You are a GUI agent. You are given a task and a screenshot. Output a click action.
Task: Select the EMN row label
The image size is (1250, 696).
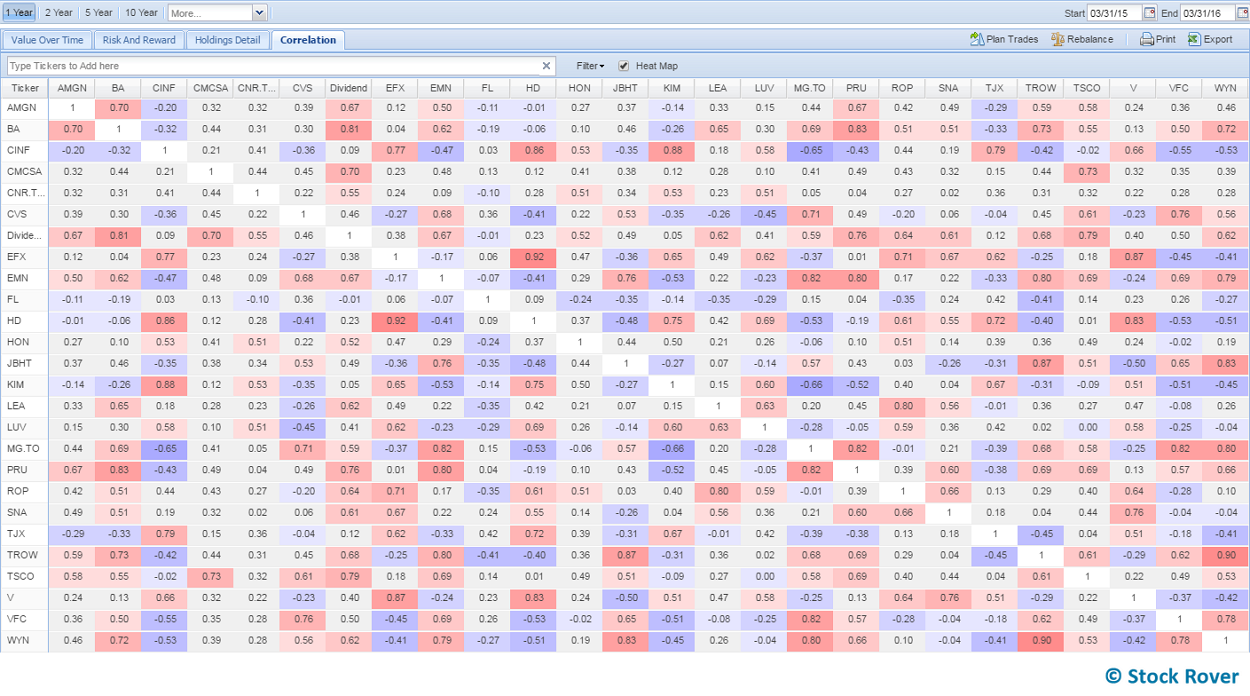[x=24, y=278]
